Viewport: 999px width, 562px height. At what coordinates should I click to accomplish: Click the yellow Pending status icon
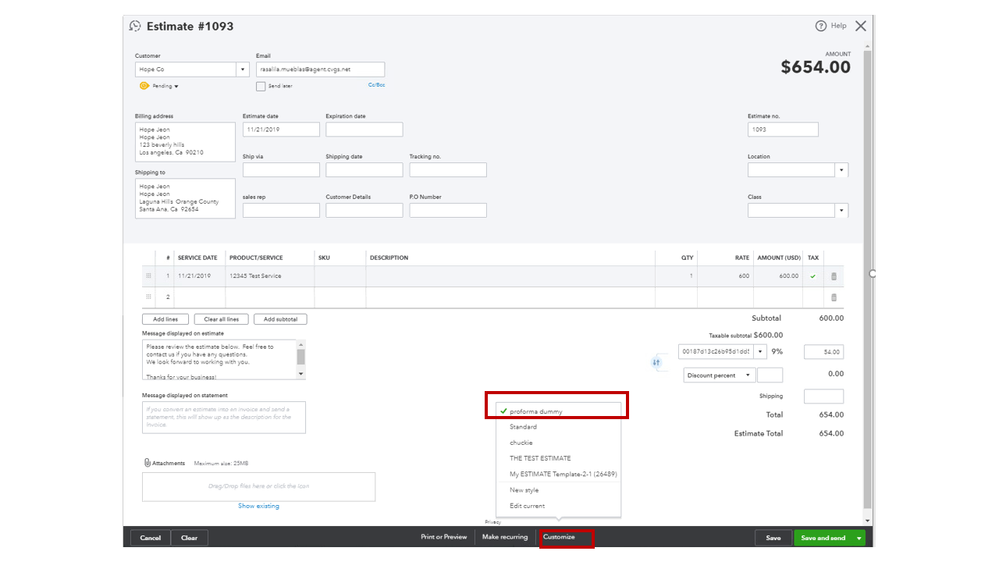pos(144,86)
